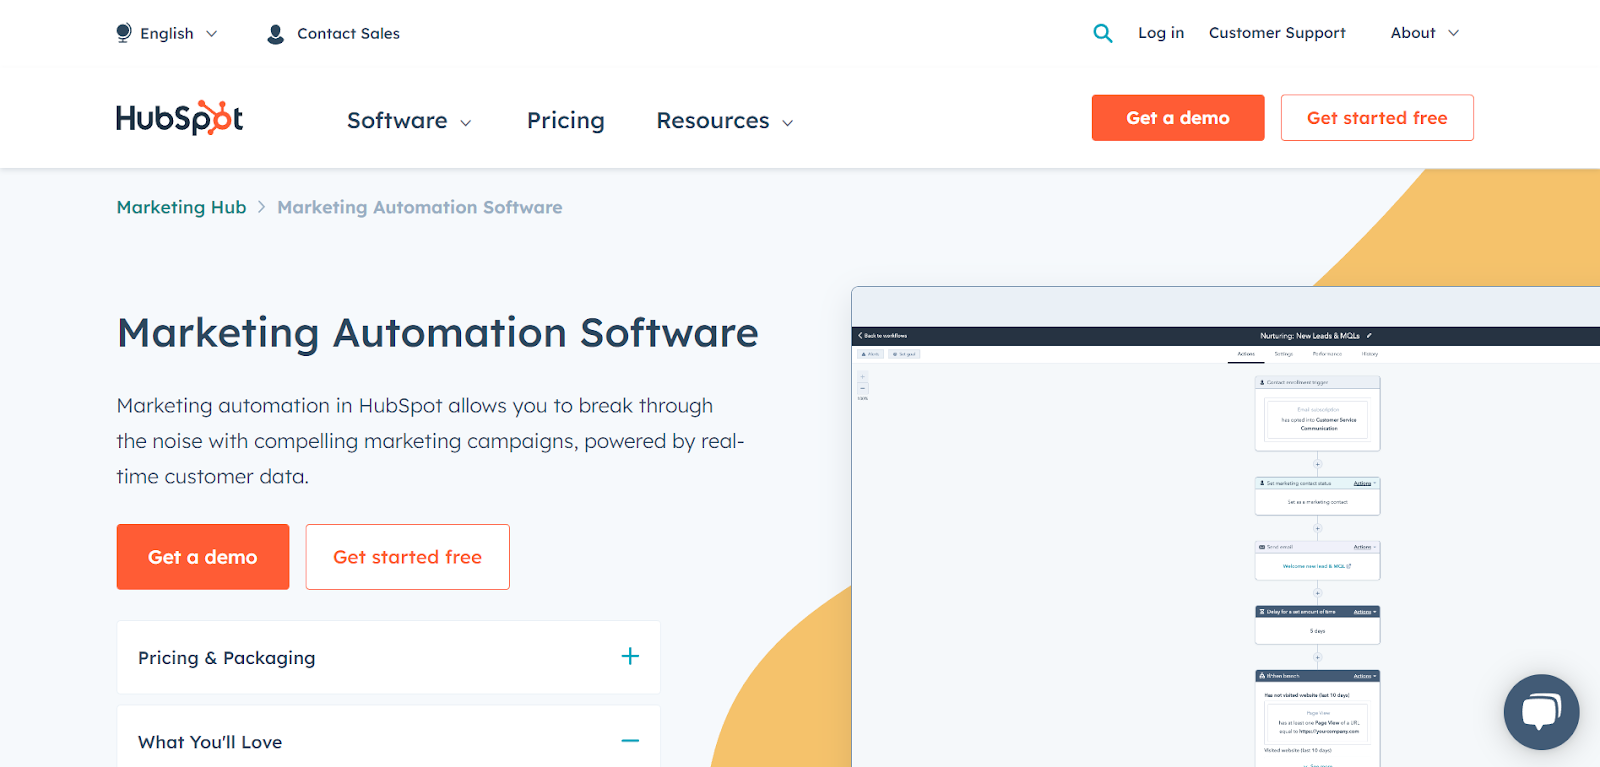Click the plus connector below Set marketing contact status
Screen dimensions: 1600x767
pyautogui.click(x=1317, y=528)
